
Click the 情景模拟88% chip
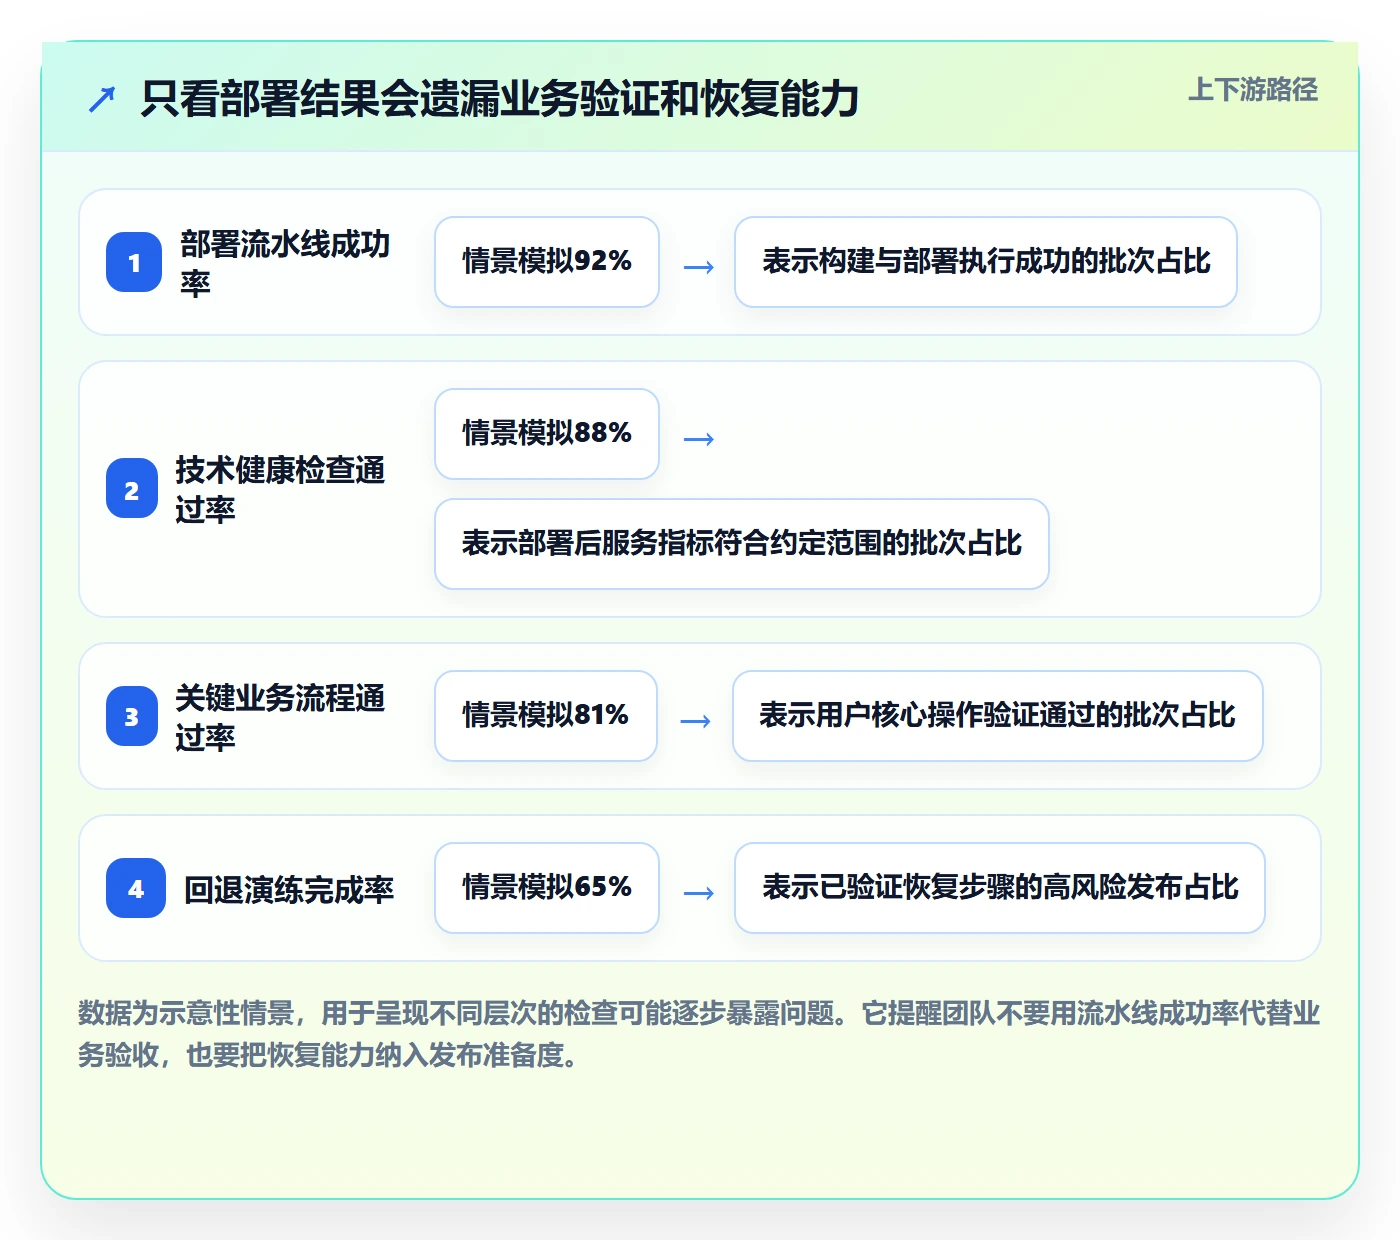[547, 434]
